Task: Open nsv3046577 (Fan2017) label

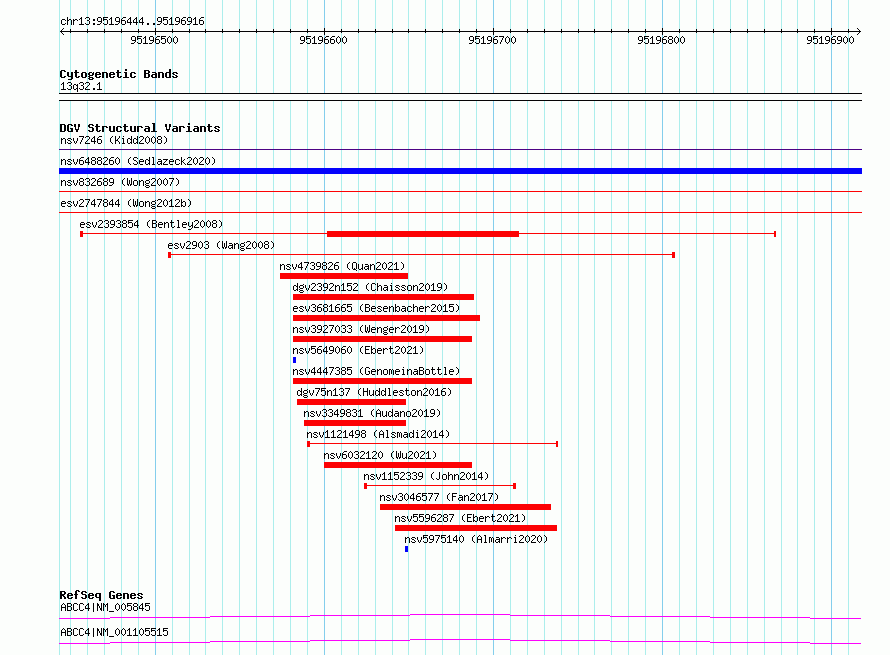Action: [439, 497]
